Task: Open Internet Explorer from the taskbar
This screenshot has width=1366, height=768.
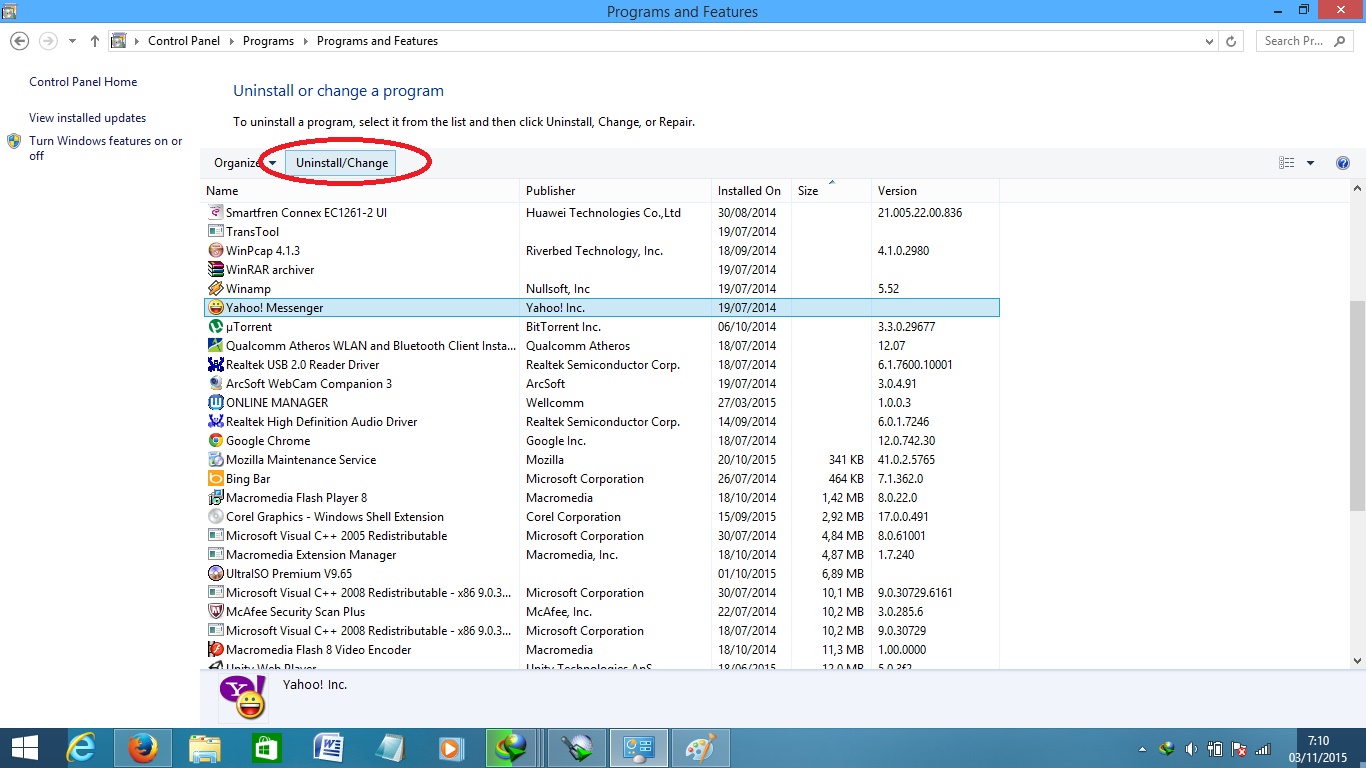Action: (x=82, y=747)
